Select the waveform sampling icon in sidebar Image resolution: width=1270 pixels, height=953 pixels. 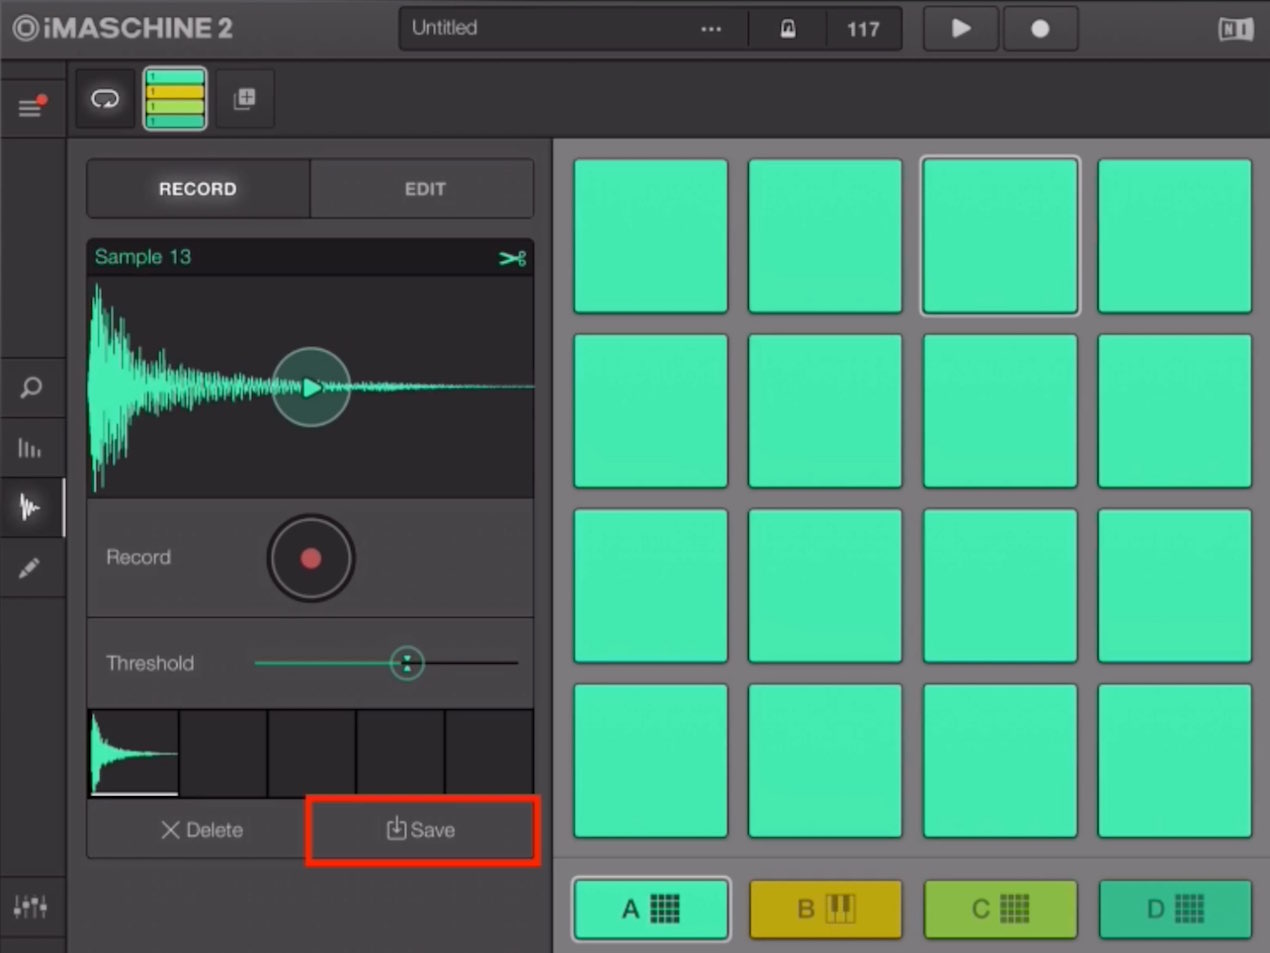(x=30, y=508)
